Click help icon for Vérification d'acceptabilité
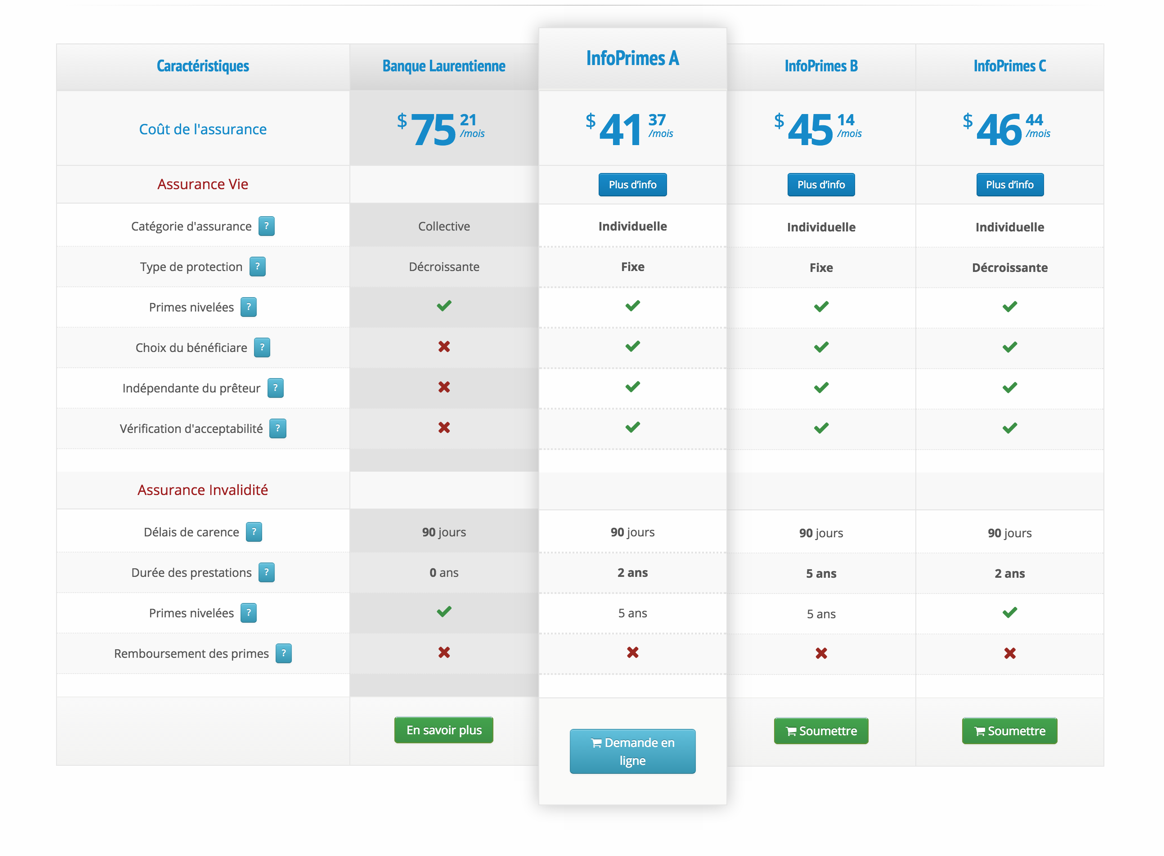Viewport: 1164px width, 856px height. click(x=278, y=429)
